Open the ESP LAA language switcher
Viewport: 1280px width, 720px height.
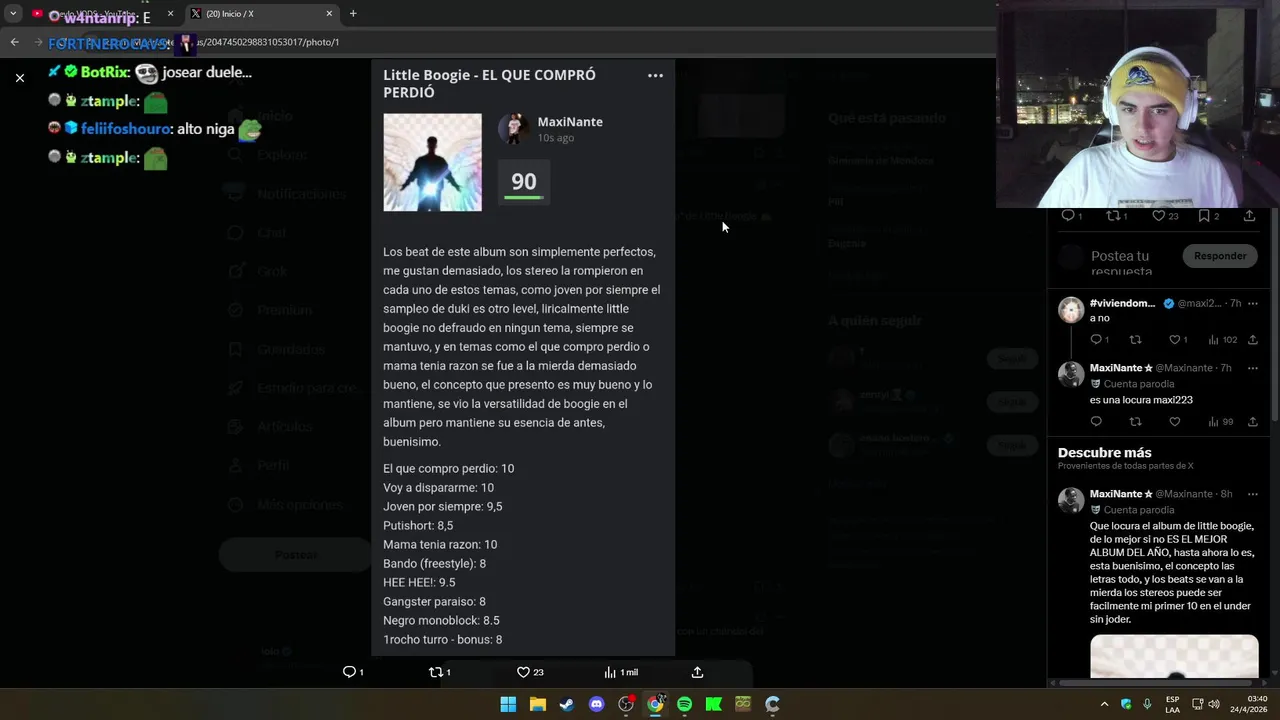[x=1172, y=704]
